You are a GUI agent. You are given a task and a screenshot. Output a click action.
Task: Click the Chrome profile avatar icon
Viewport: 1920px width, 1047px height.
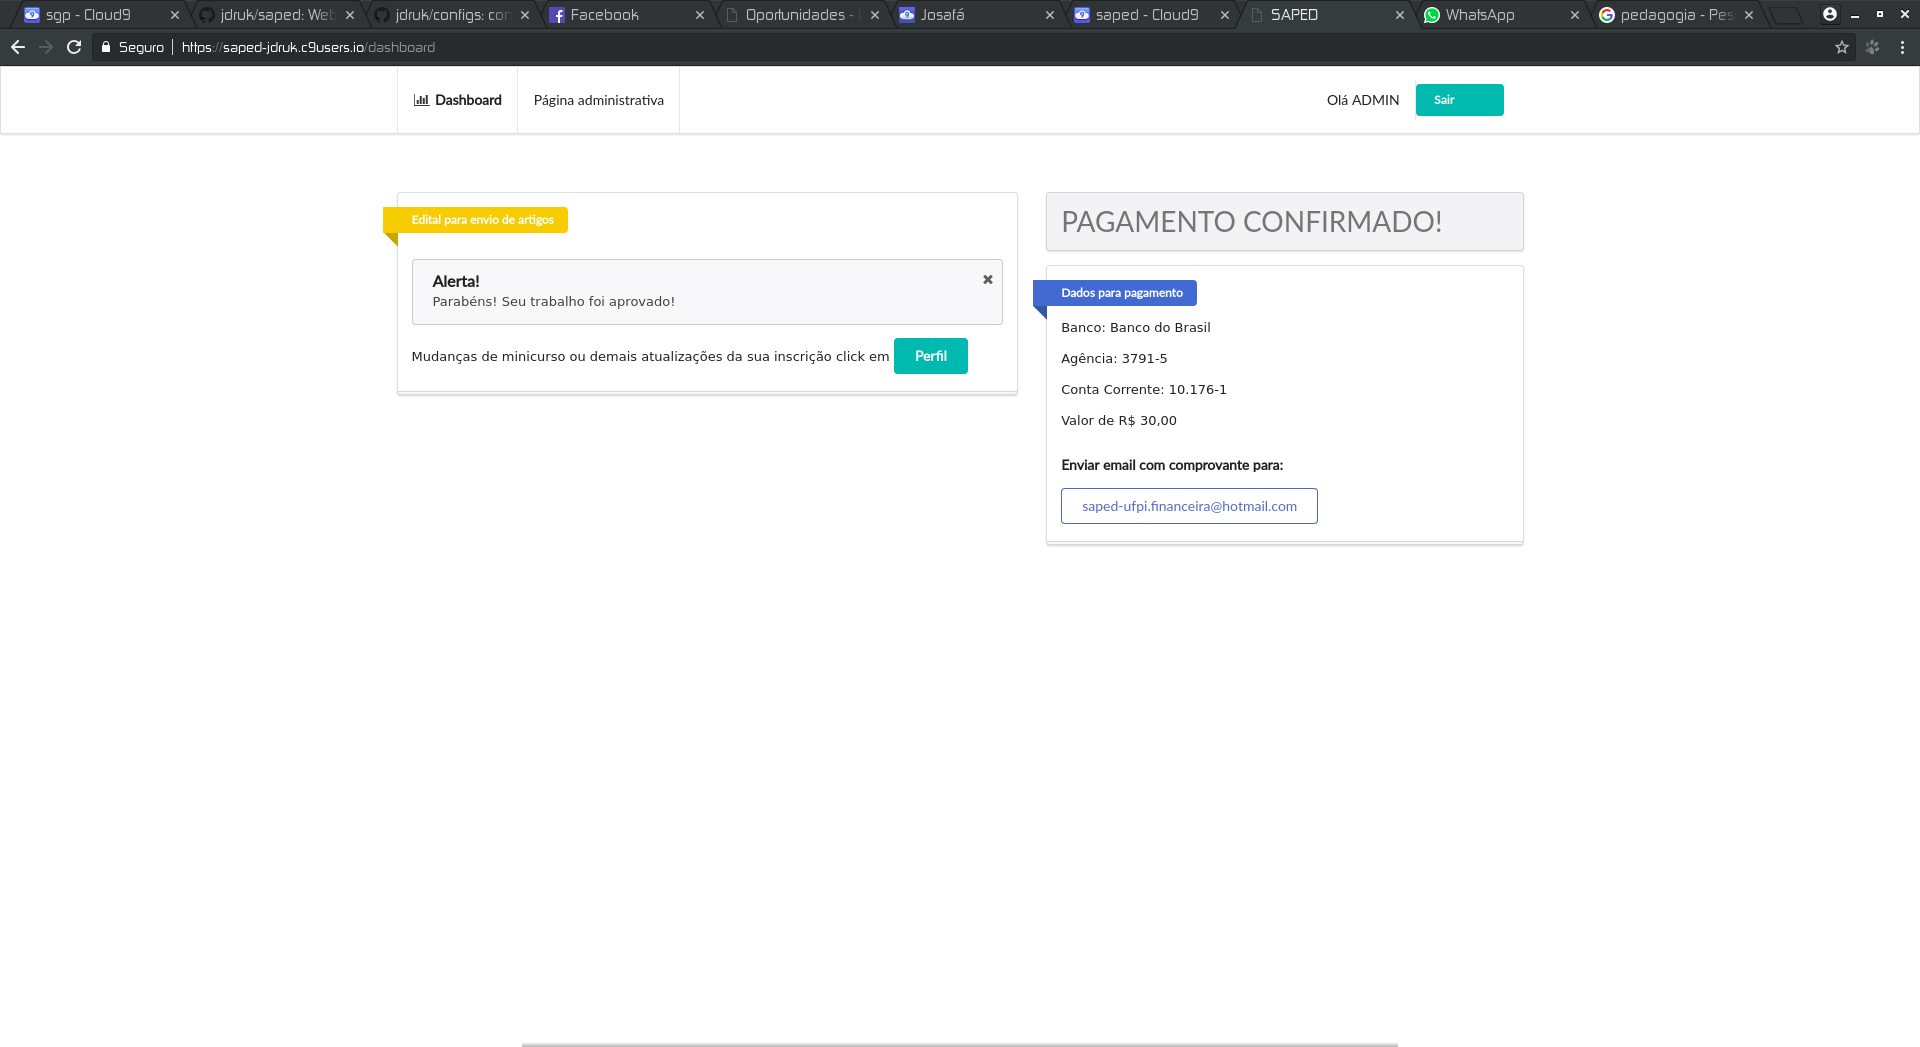click(1829, 14)
